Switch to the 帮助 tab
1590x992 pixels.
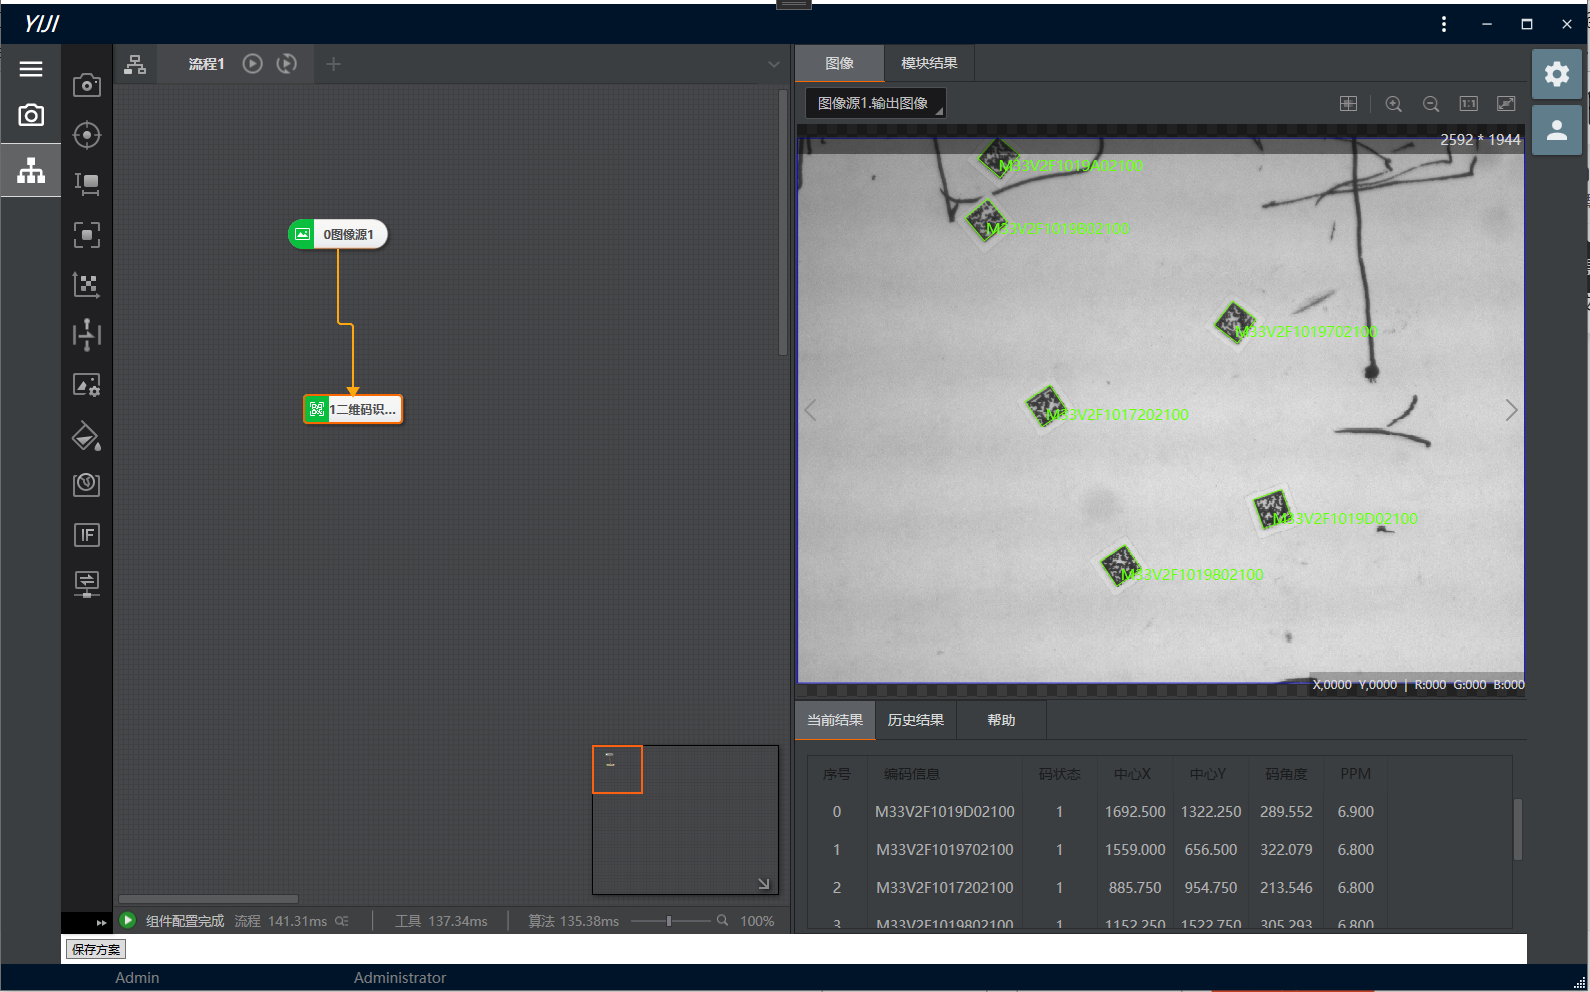click(1001, 720)
